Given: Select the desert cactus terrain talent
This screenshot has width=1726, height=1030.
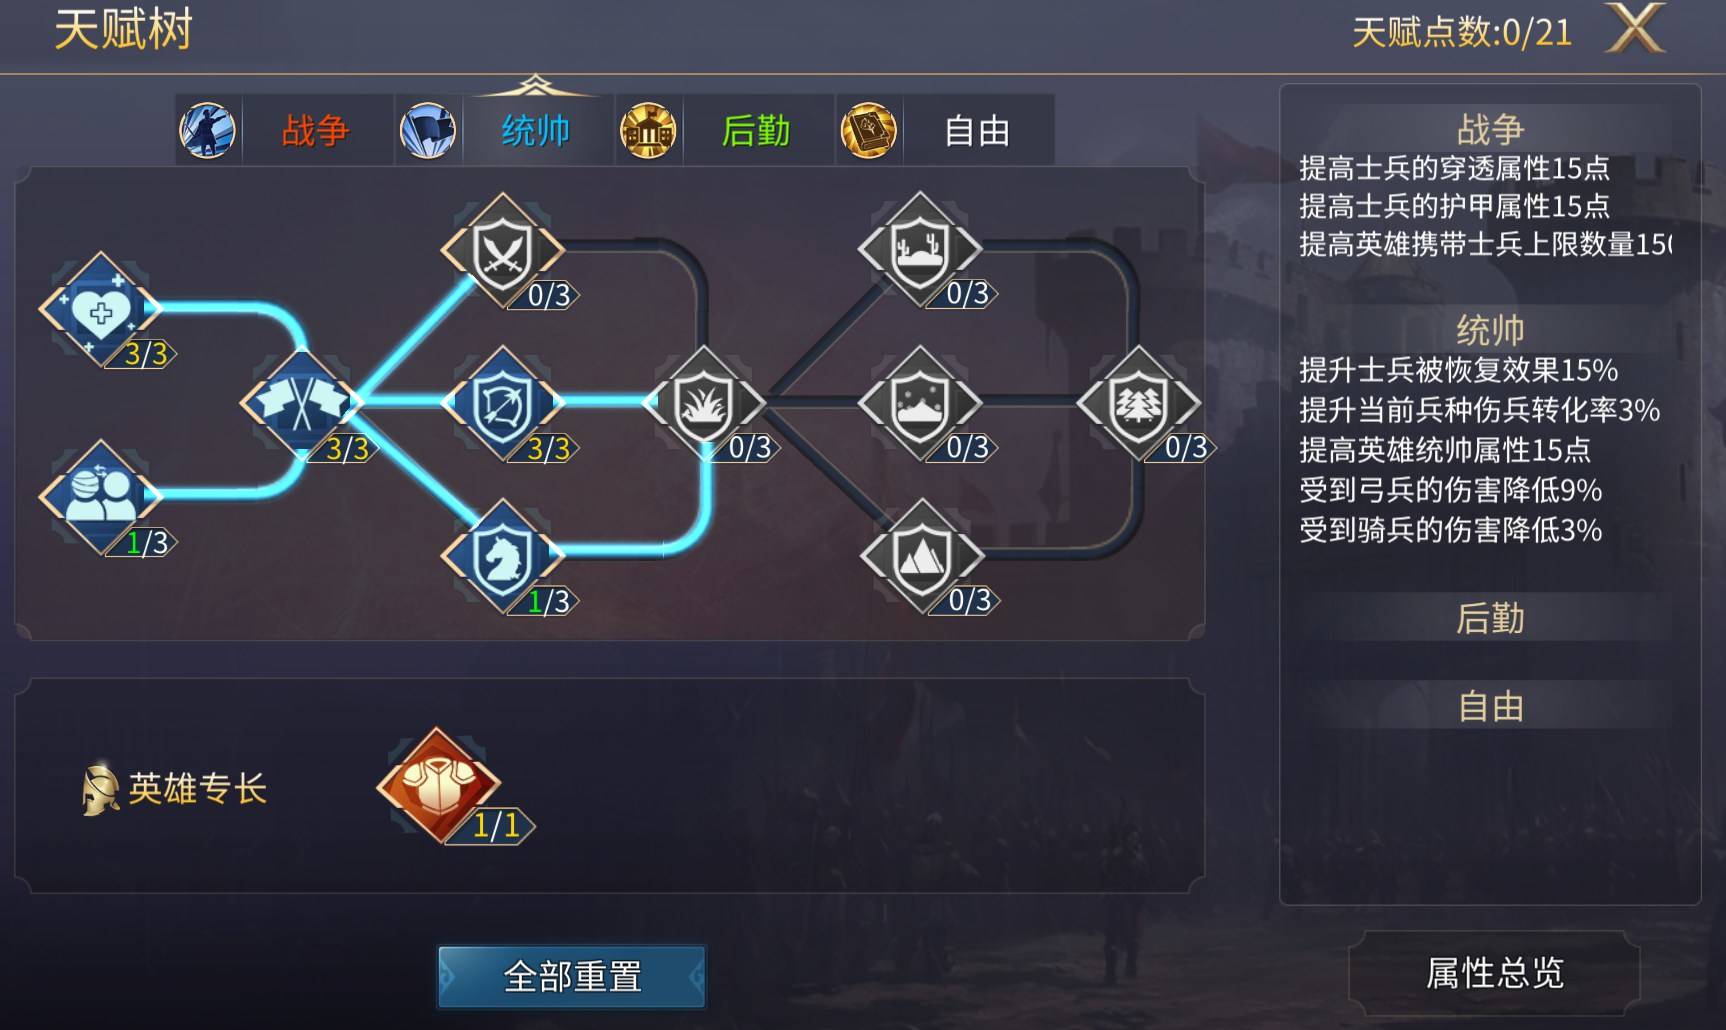Looking at the screenshot, I should pyautogui.click(x=921, y=250).
